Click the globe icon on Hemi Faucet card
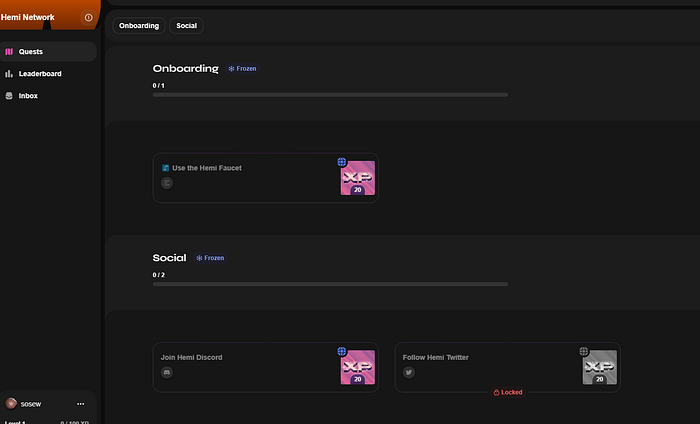700x424 pixels. click(342, 162)
